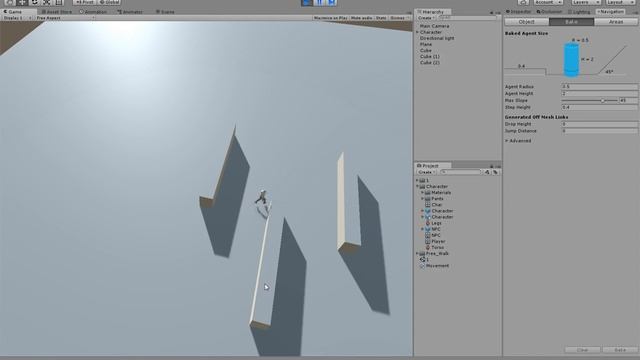Select Directional light in Hierarchy
The width and height of the screenshot is (640, 360).
pos(437,38)
